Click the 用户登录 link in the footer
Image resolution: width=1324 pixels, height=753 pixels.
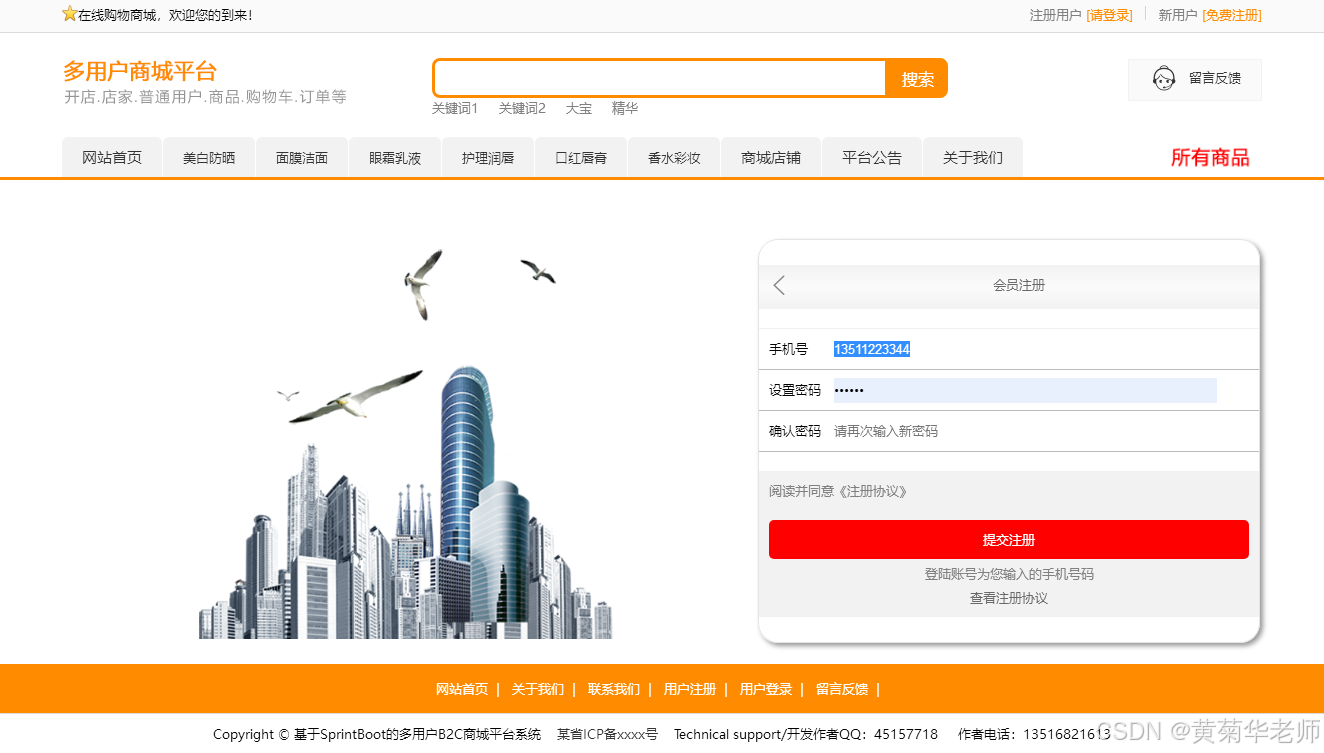765,689
